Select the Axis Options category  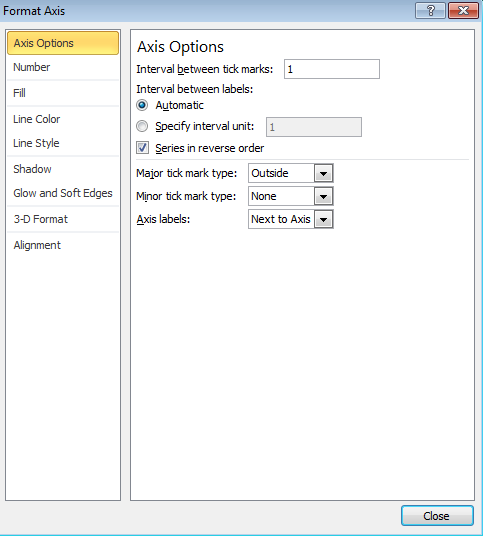pyautogui.click(x=63, y=43)
